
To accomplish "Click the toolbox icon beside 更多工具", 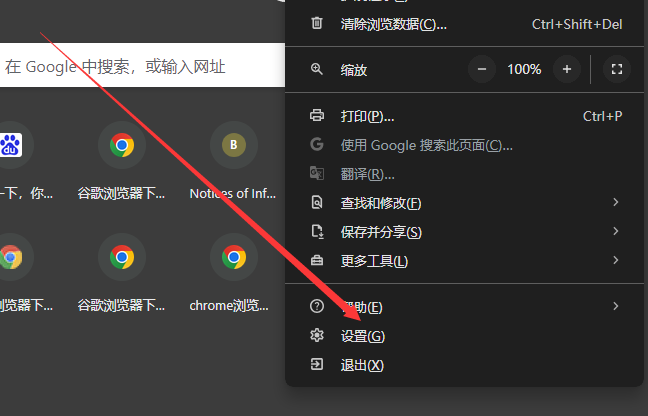I will (317, 260).
